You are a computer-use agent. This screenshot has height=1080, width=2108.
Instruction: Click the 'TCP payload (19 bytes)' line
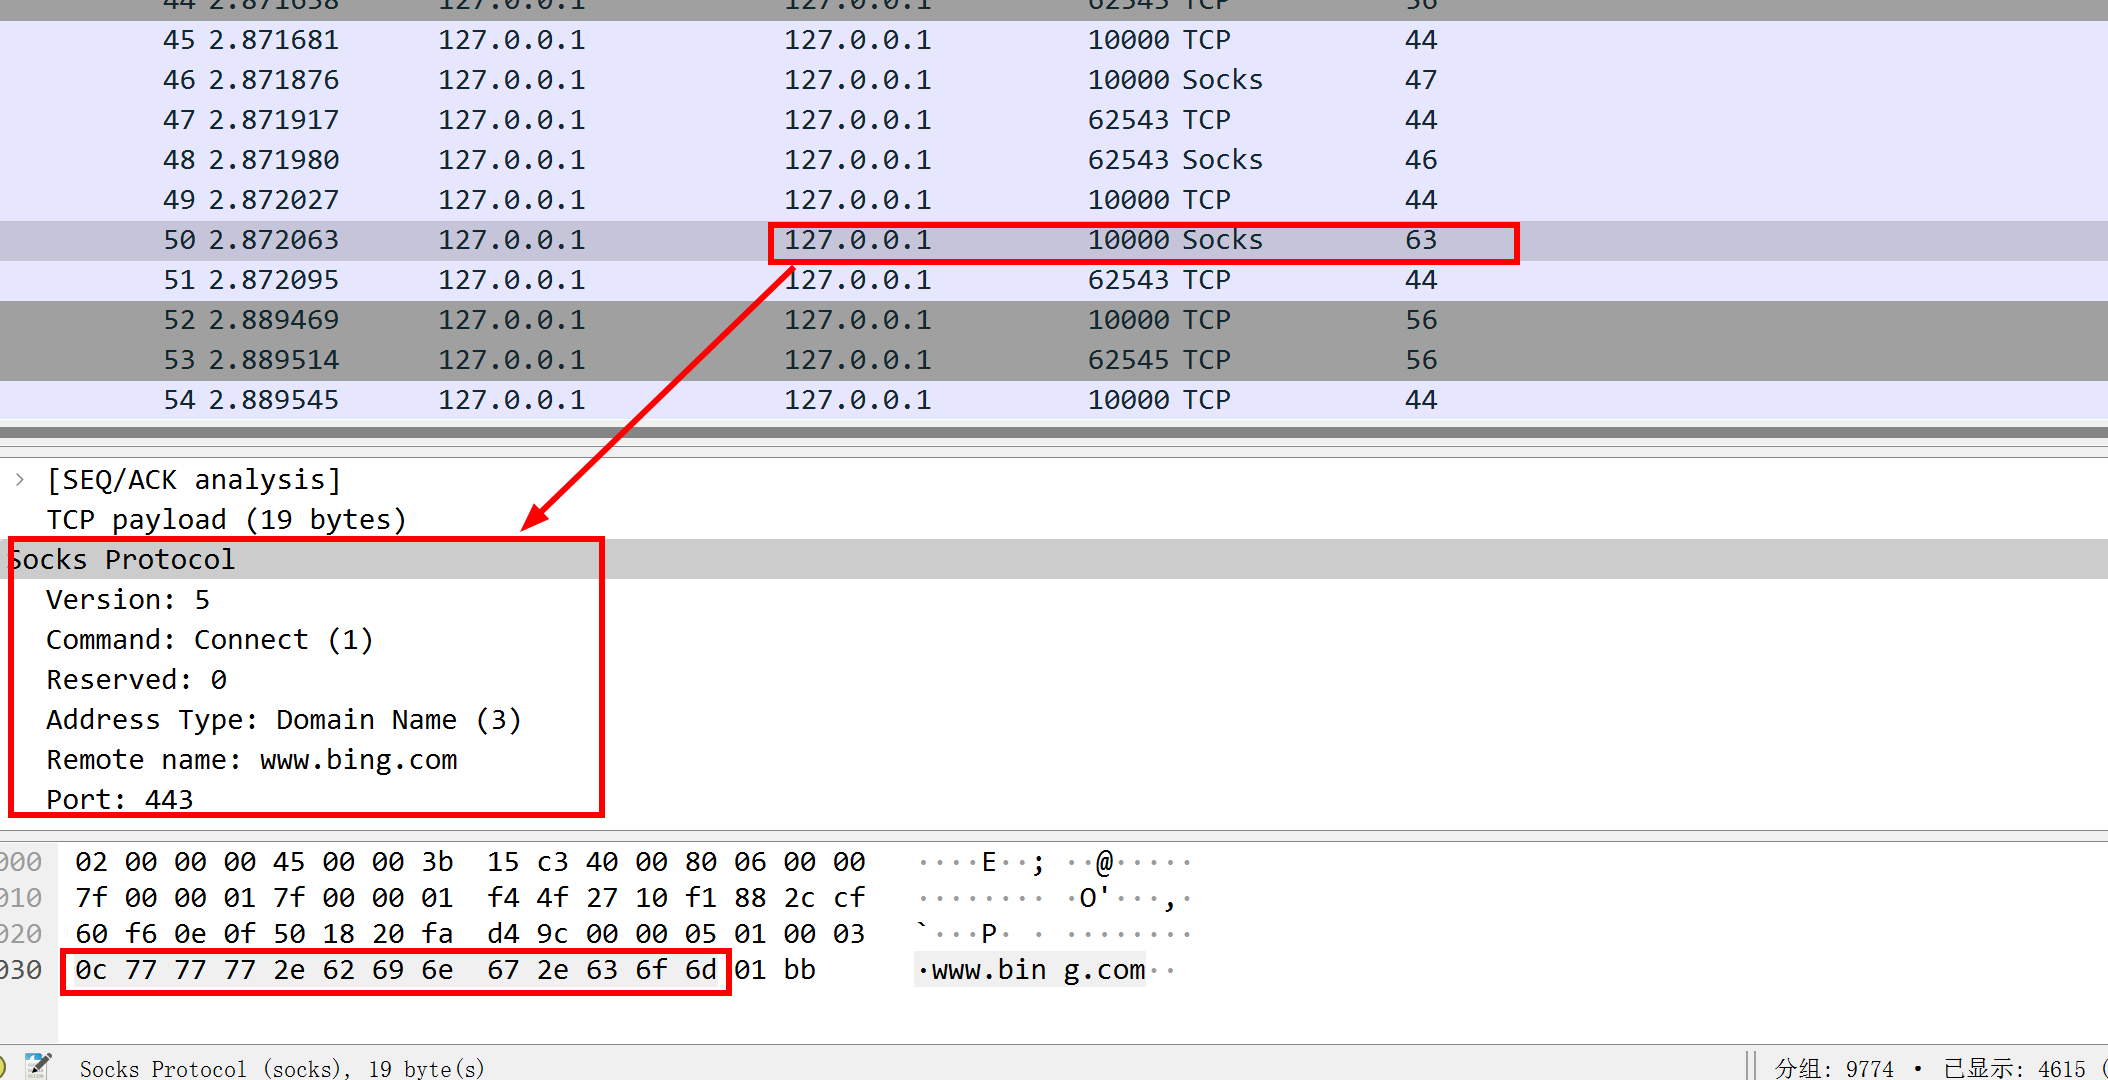[227, 520]
